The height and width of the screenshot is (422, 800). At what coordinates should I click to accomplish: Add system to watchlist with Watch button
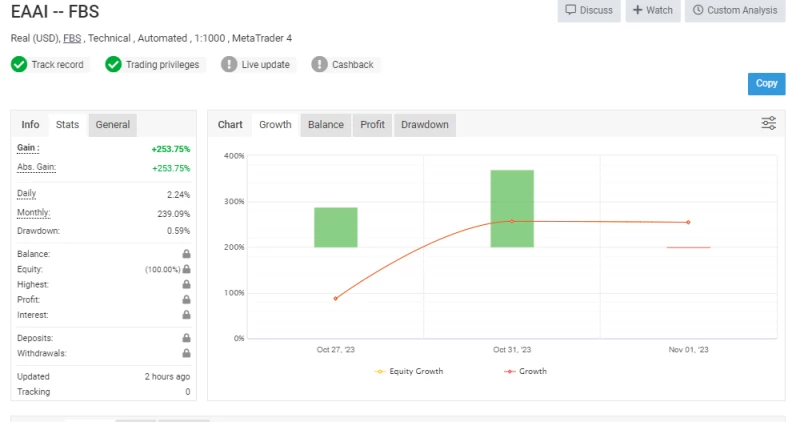[x=652, y=10]
